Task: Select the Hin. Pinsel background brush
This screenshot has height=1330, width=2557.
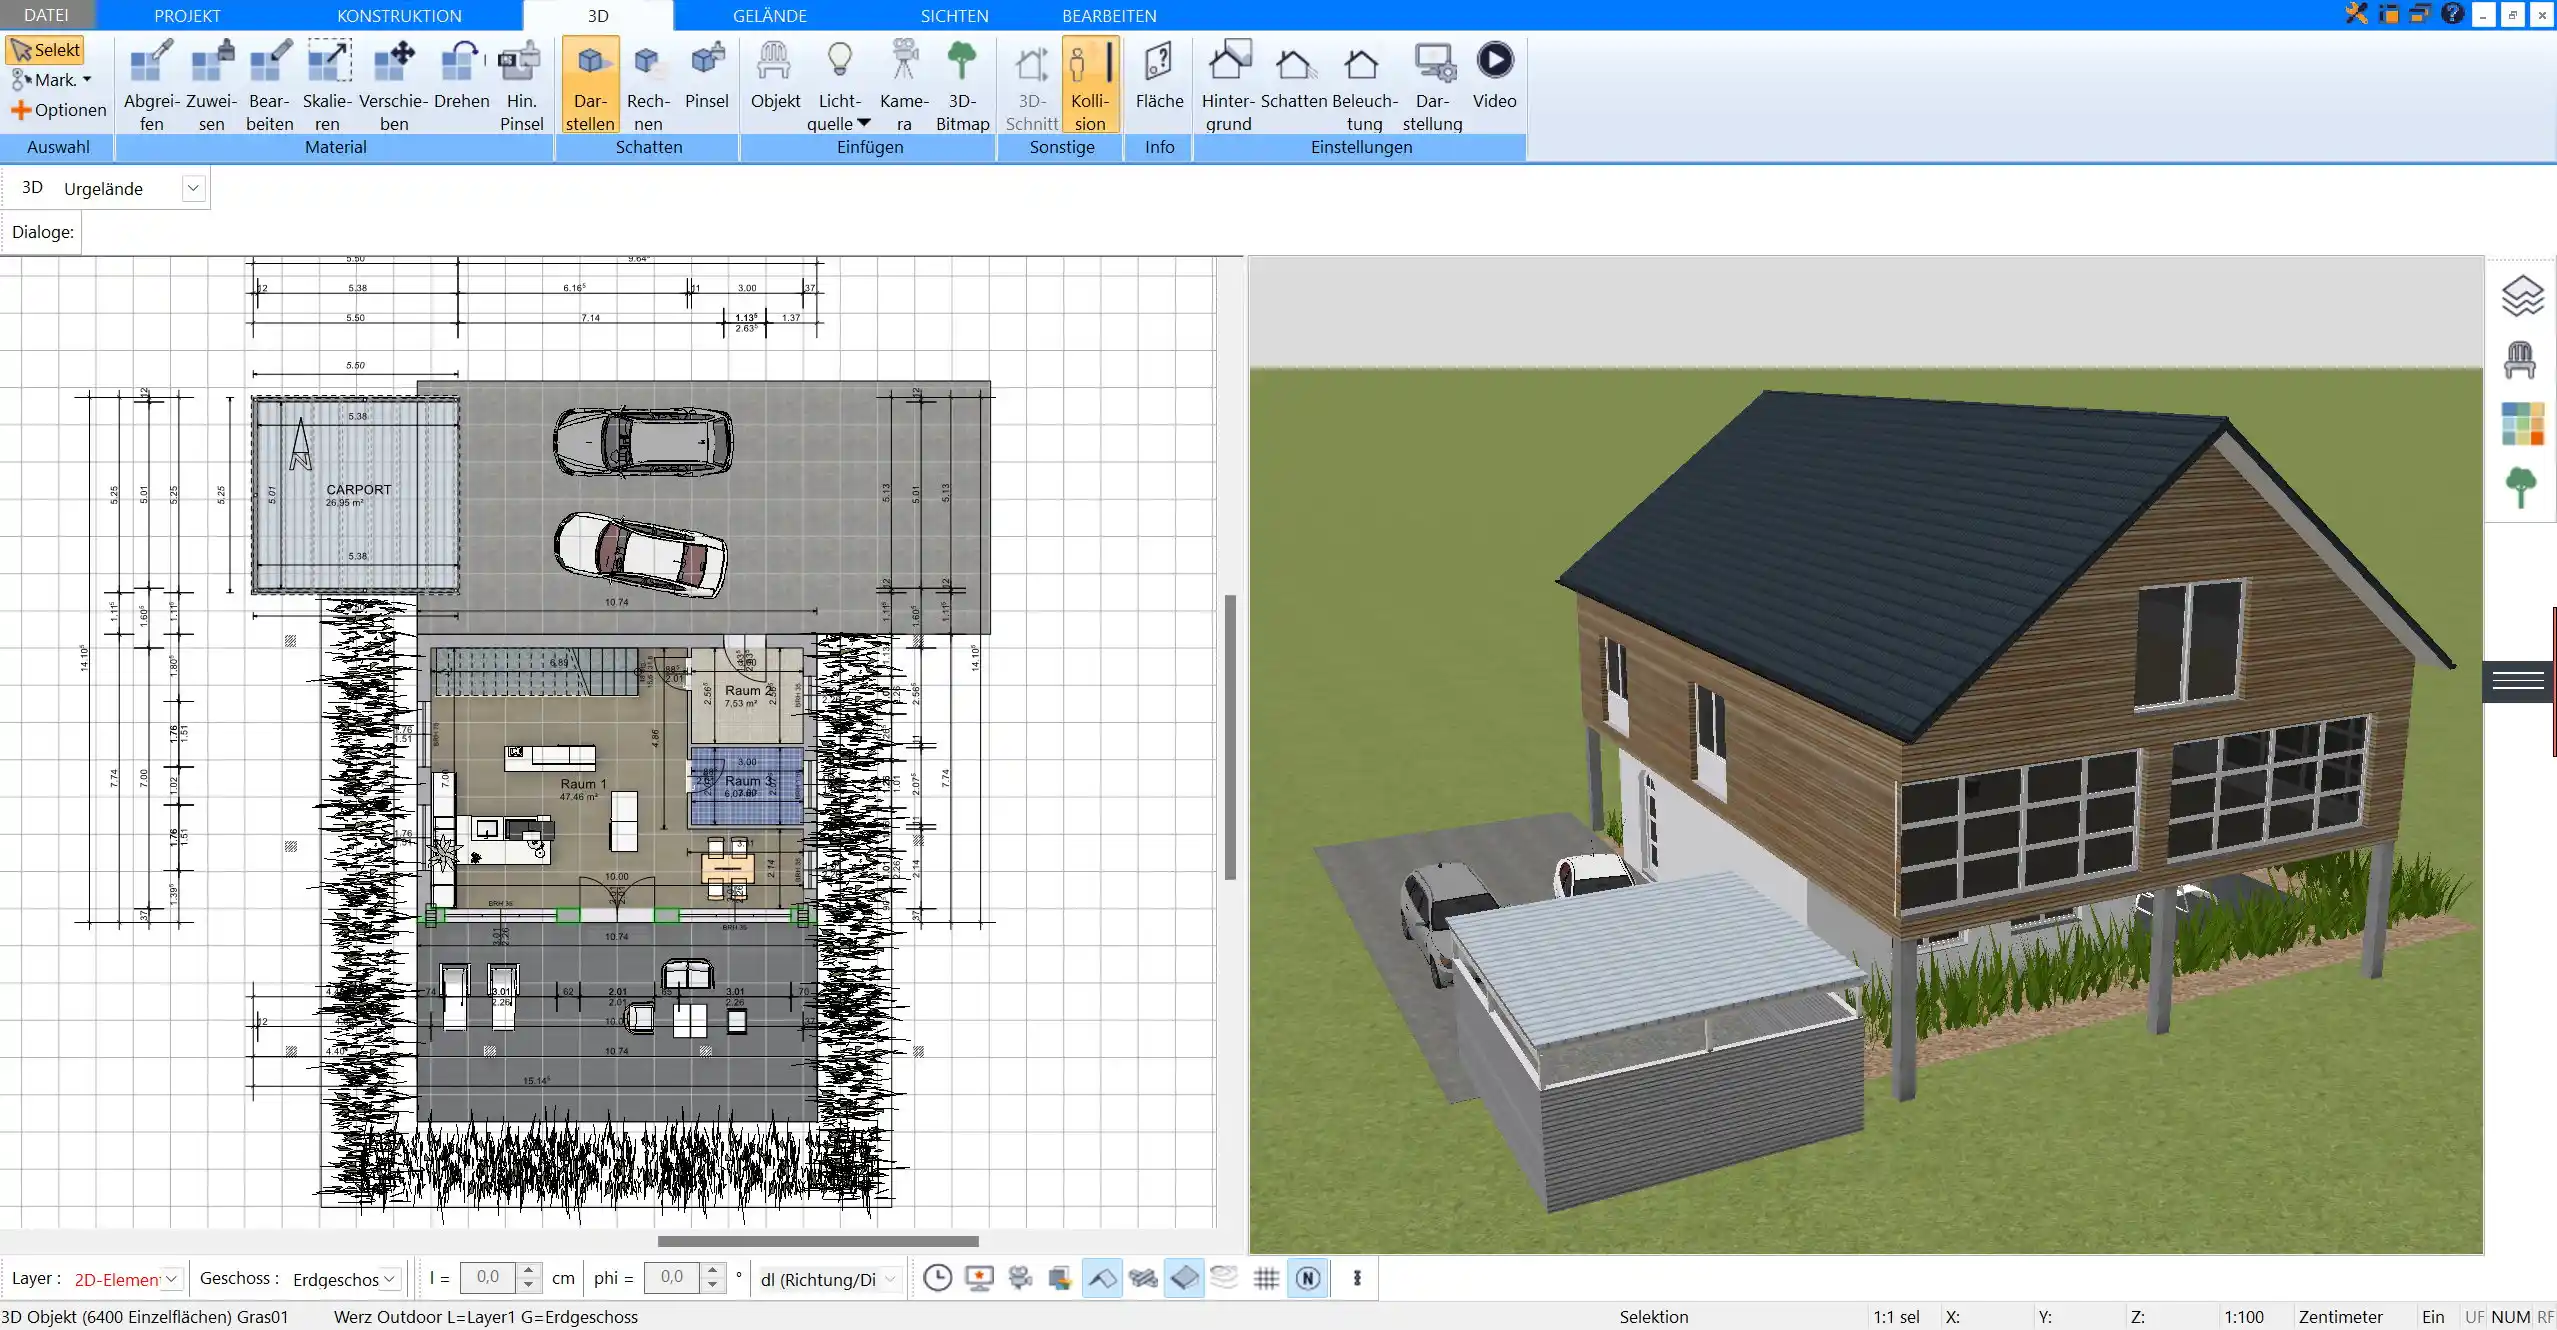Action: point(521,85)
